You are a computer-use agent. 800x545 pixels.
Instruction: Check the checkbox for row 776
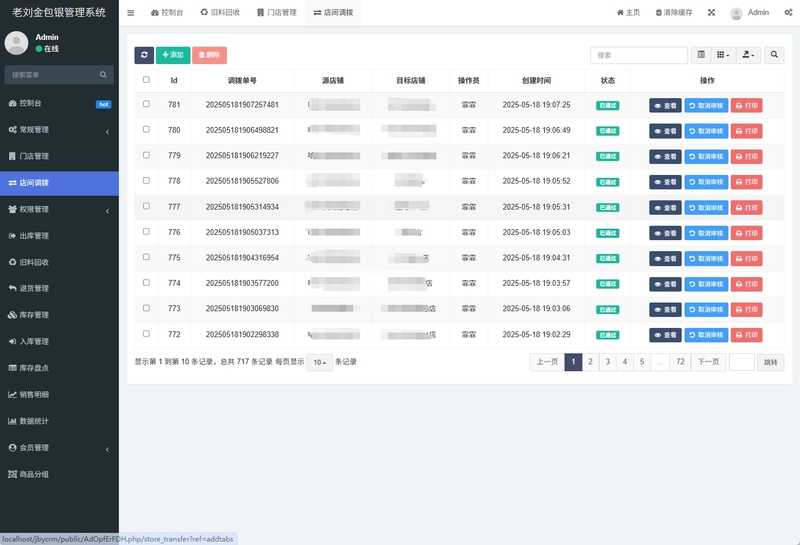pos(146,232)
